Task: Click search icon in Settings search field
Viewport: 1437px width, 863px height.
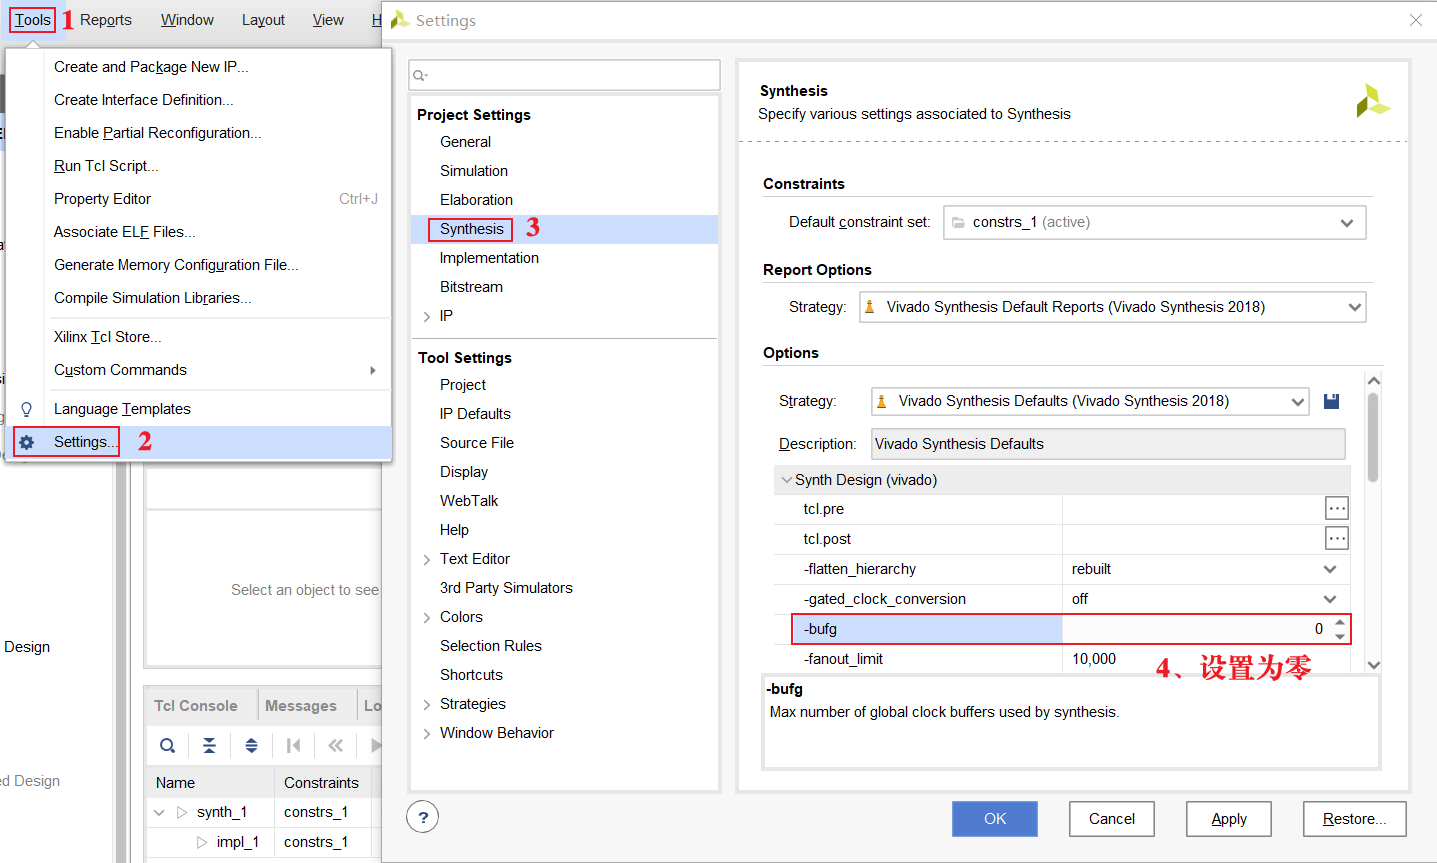Action: [x=420, y=75]
